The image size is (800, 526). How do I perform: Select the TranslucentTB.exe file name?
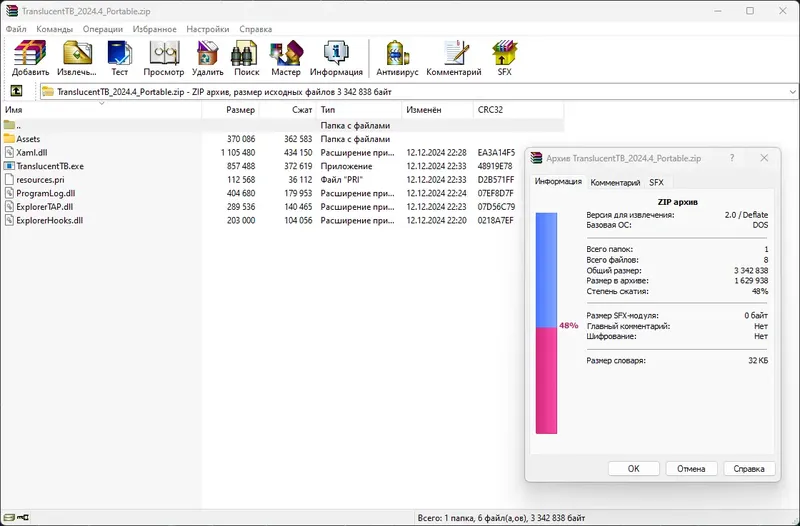50,166
